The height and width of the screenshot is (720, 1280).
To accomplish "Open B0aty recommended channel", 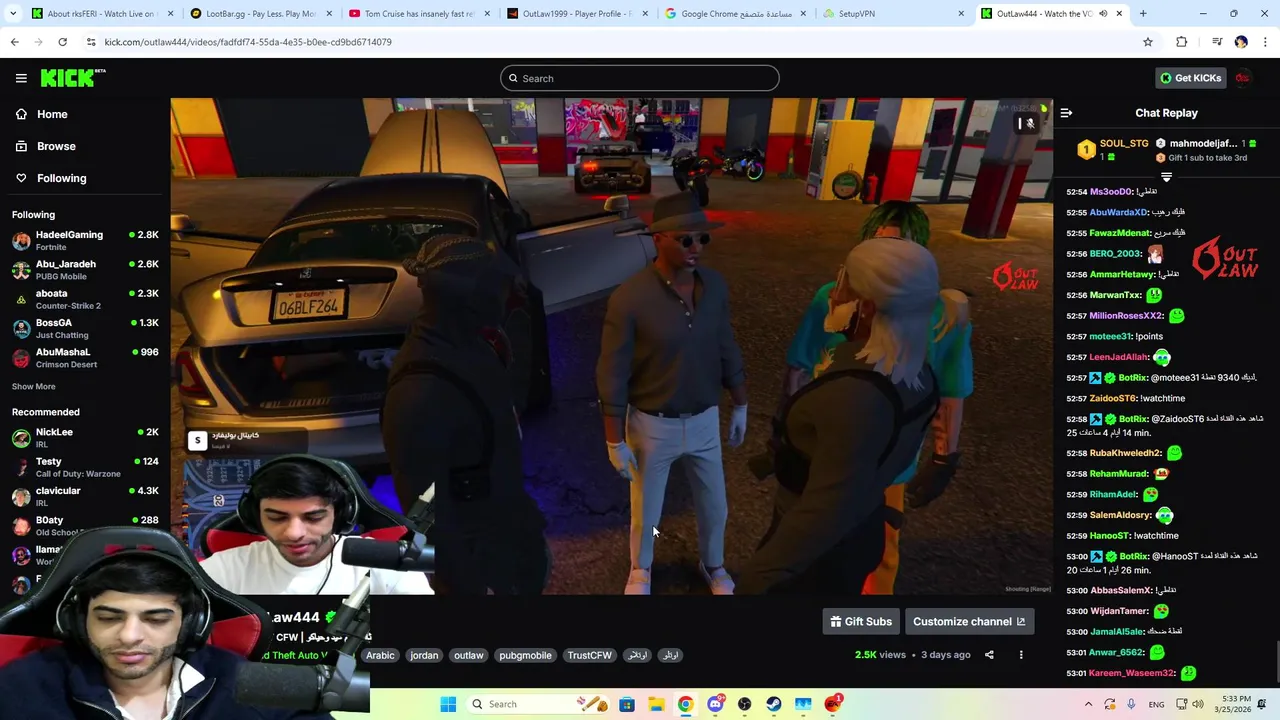I will pyautogui.click(x=85, y=525).
